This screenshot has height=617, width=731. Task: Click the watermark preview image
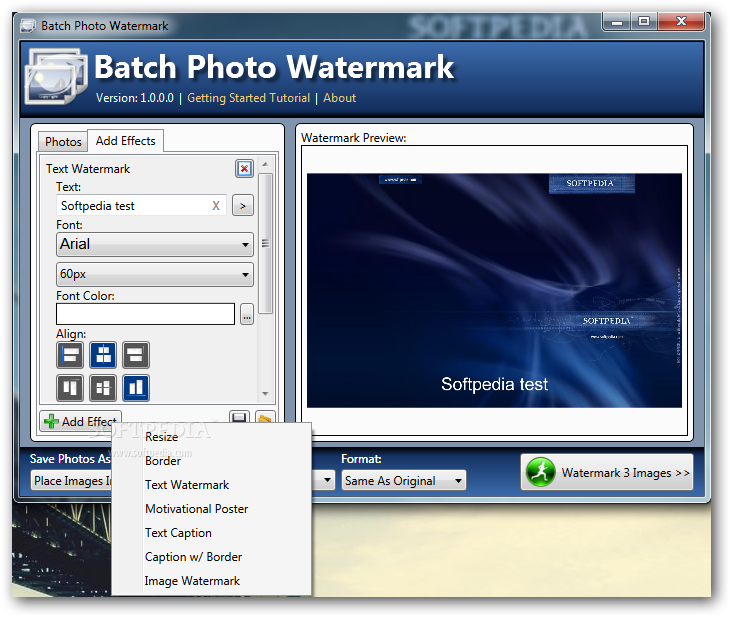point(494,291)
